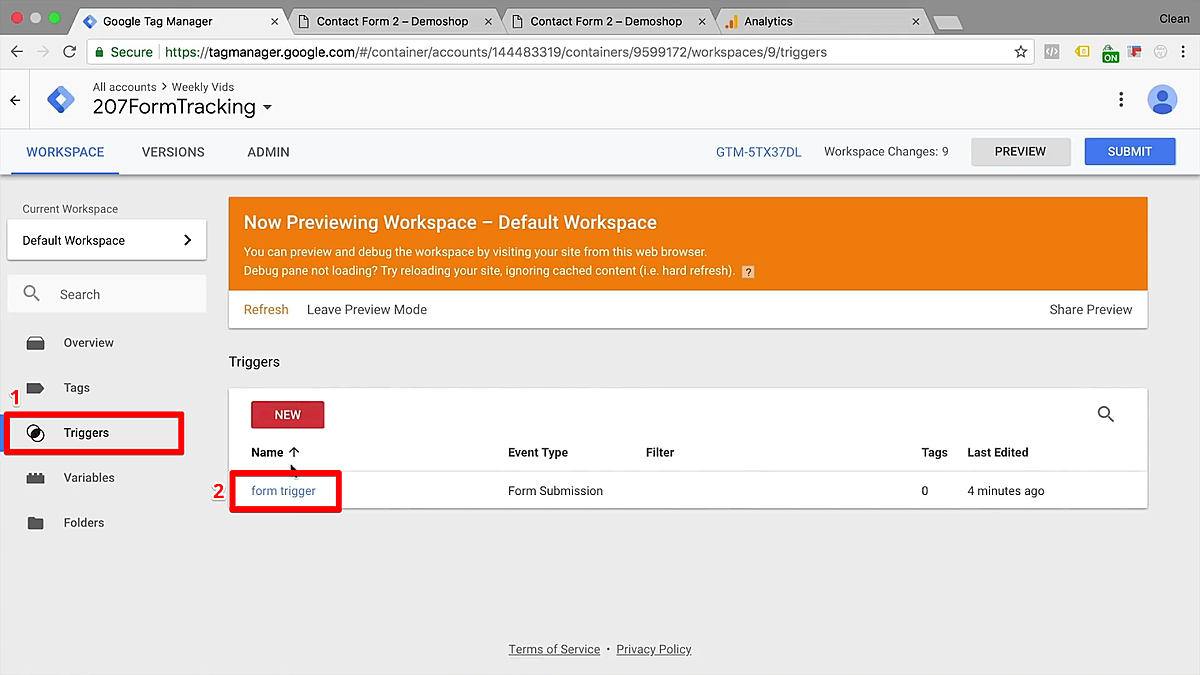Sort triggers by the Name column
The width and height of the screenshot is (1200, 675).
coord(275,452)
